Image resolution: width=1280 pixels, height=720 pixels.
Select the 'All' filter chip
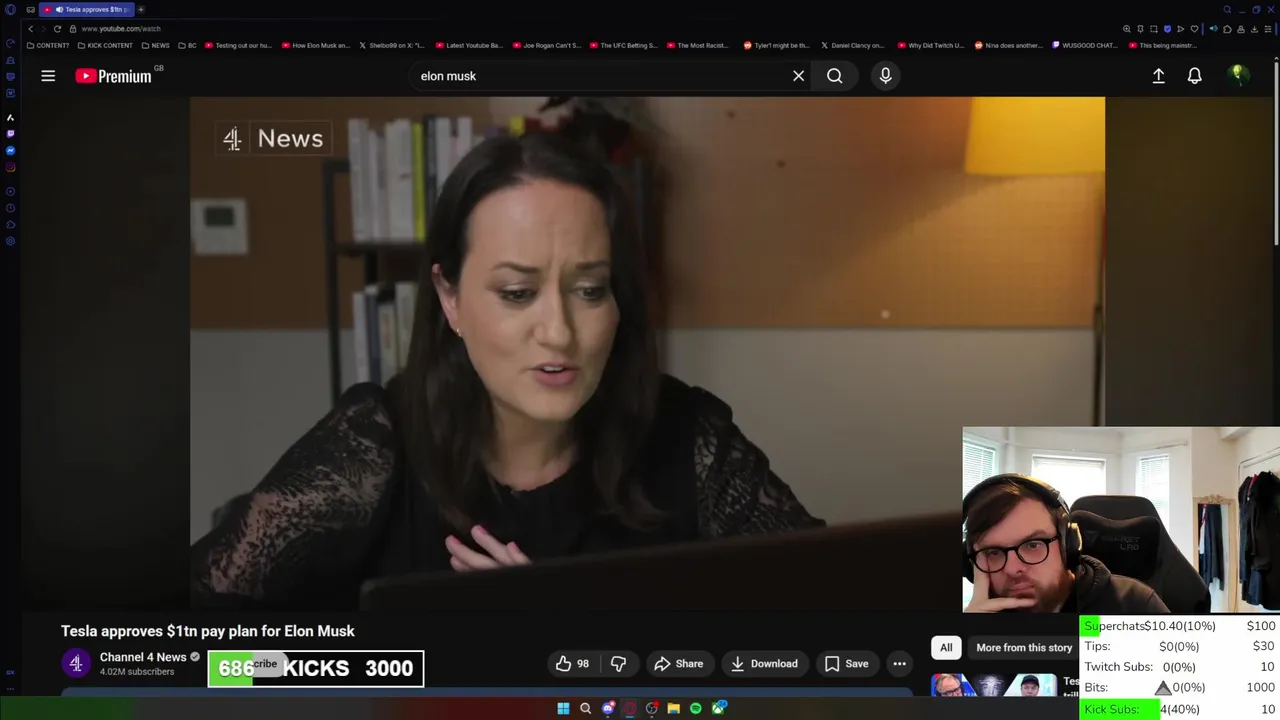point(946,648)
